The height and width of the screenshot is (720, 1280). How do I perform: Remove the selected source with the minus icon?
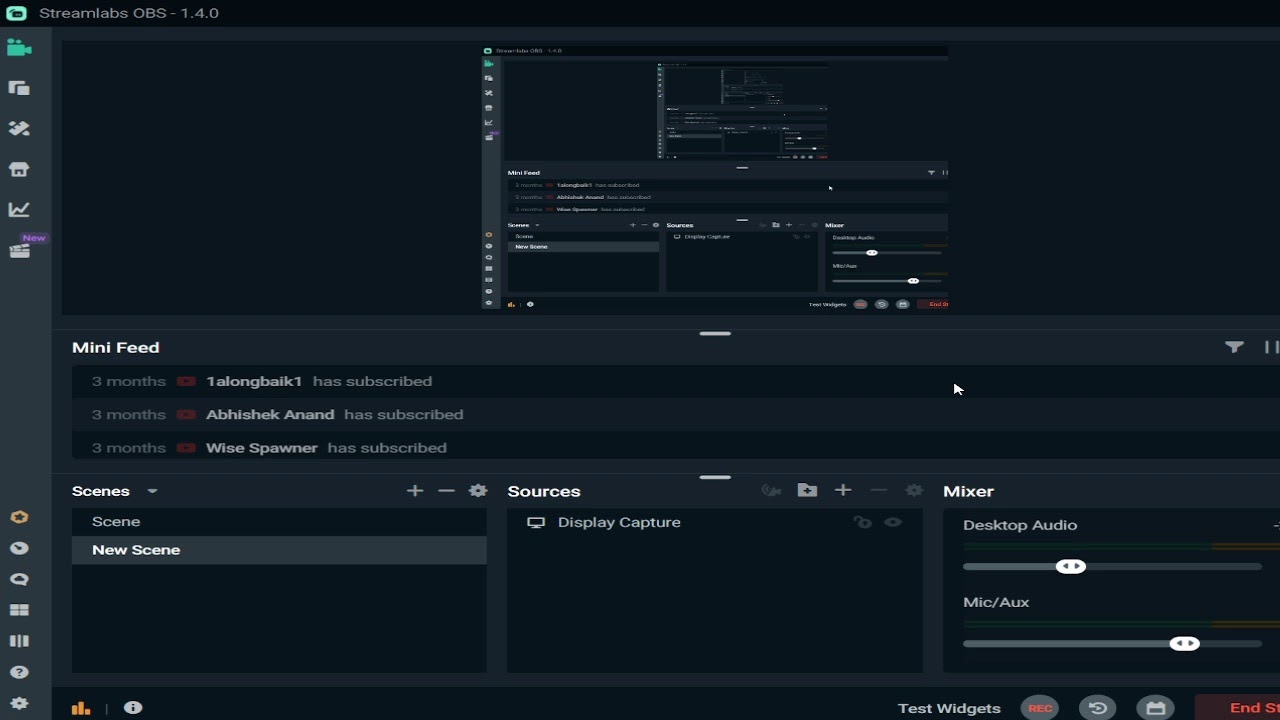point(879,490)
